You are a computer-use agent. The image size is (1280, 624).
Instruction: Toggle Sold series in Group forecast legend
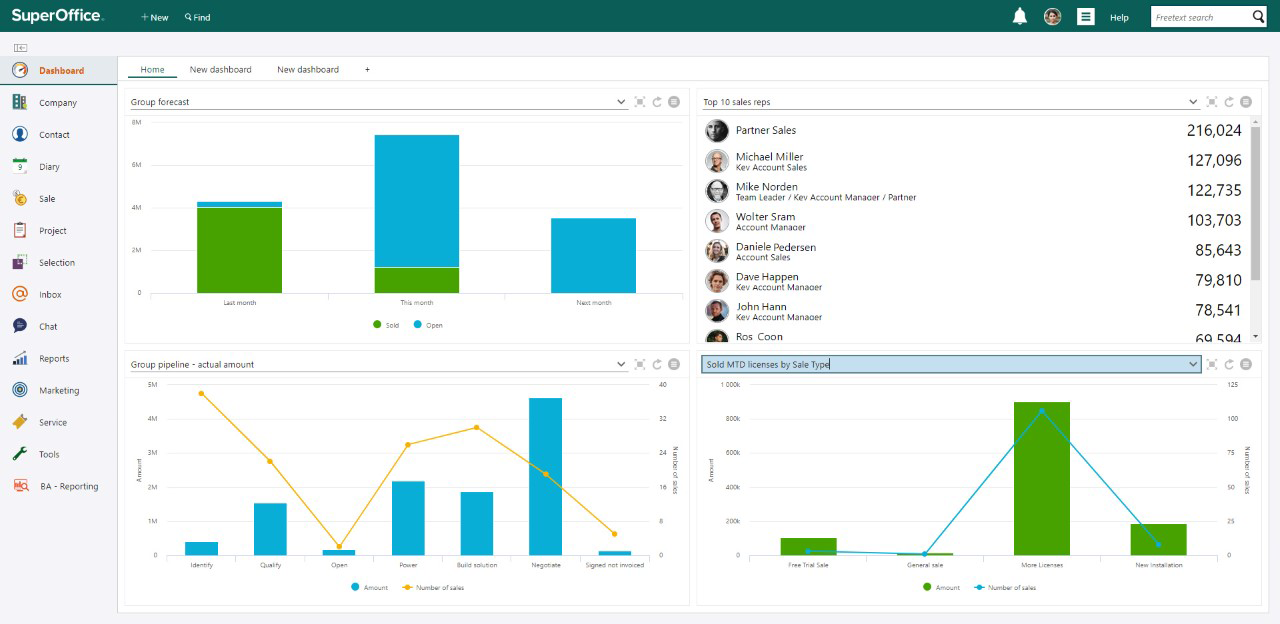(x=385, y=325)
